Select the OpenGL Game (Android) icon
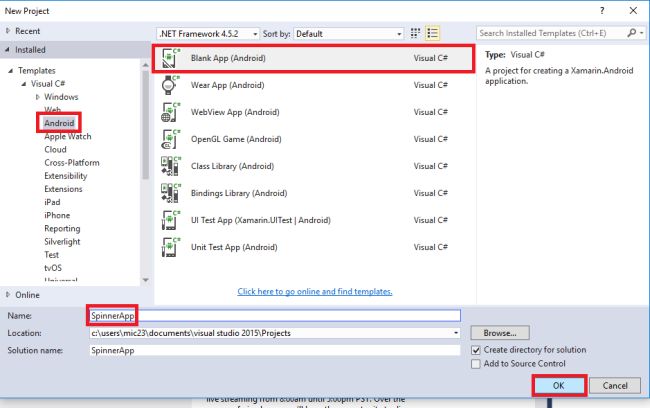The height and width of the screenshot is (408, 650). (171, 139)
